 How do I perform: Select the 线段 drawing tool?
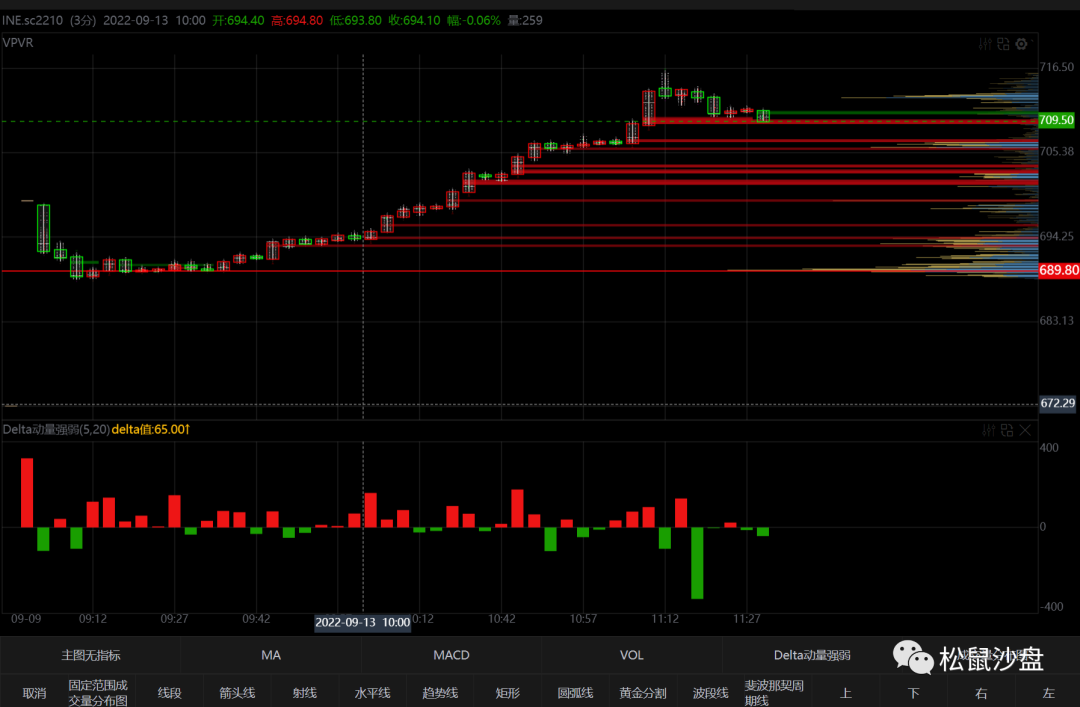click(169, 693)
